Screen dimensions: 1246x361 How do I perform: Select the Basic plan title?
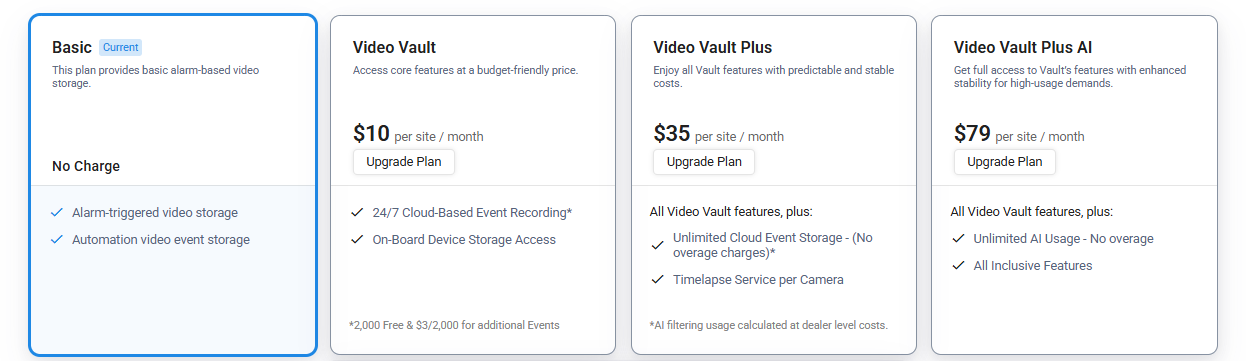coord(72,47)
